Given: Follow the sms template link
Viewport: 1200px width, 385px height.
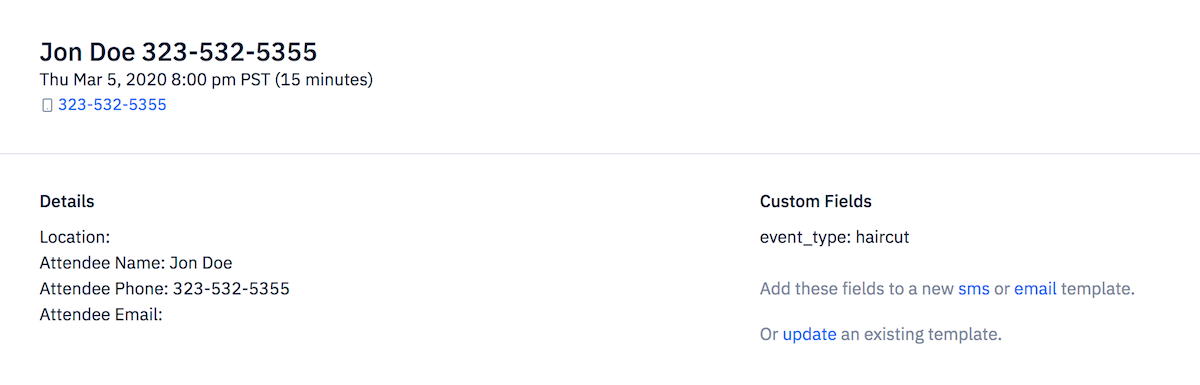Looking at the screenshot, I should click(974, 289).
